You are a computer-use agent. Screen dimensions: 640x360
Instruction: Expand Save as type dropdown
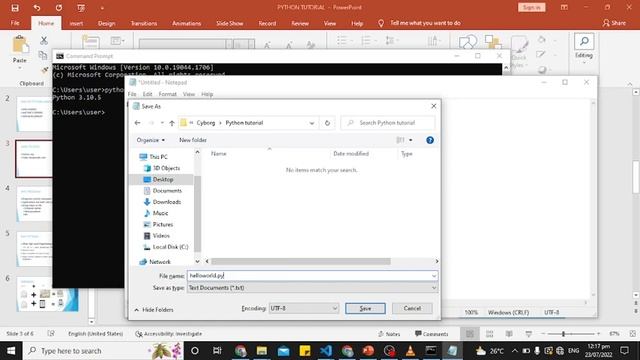(433, 288)
